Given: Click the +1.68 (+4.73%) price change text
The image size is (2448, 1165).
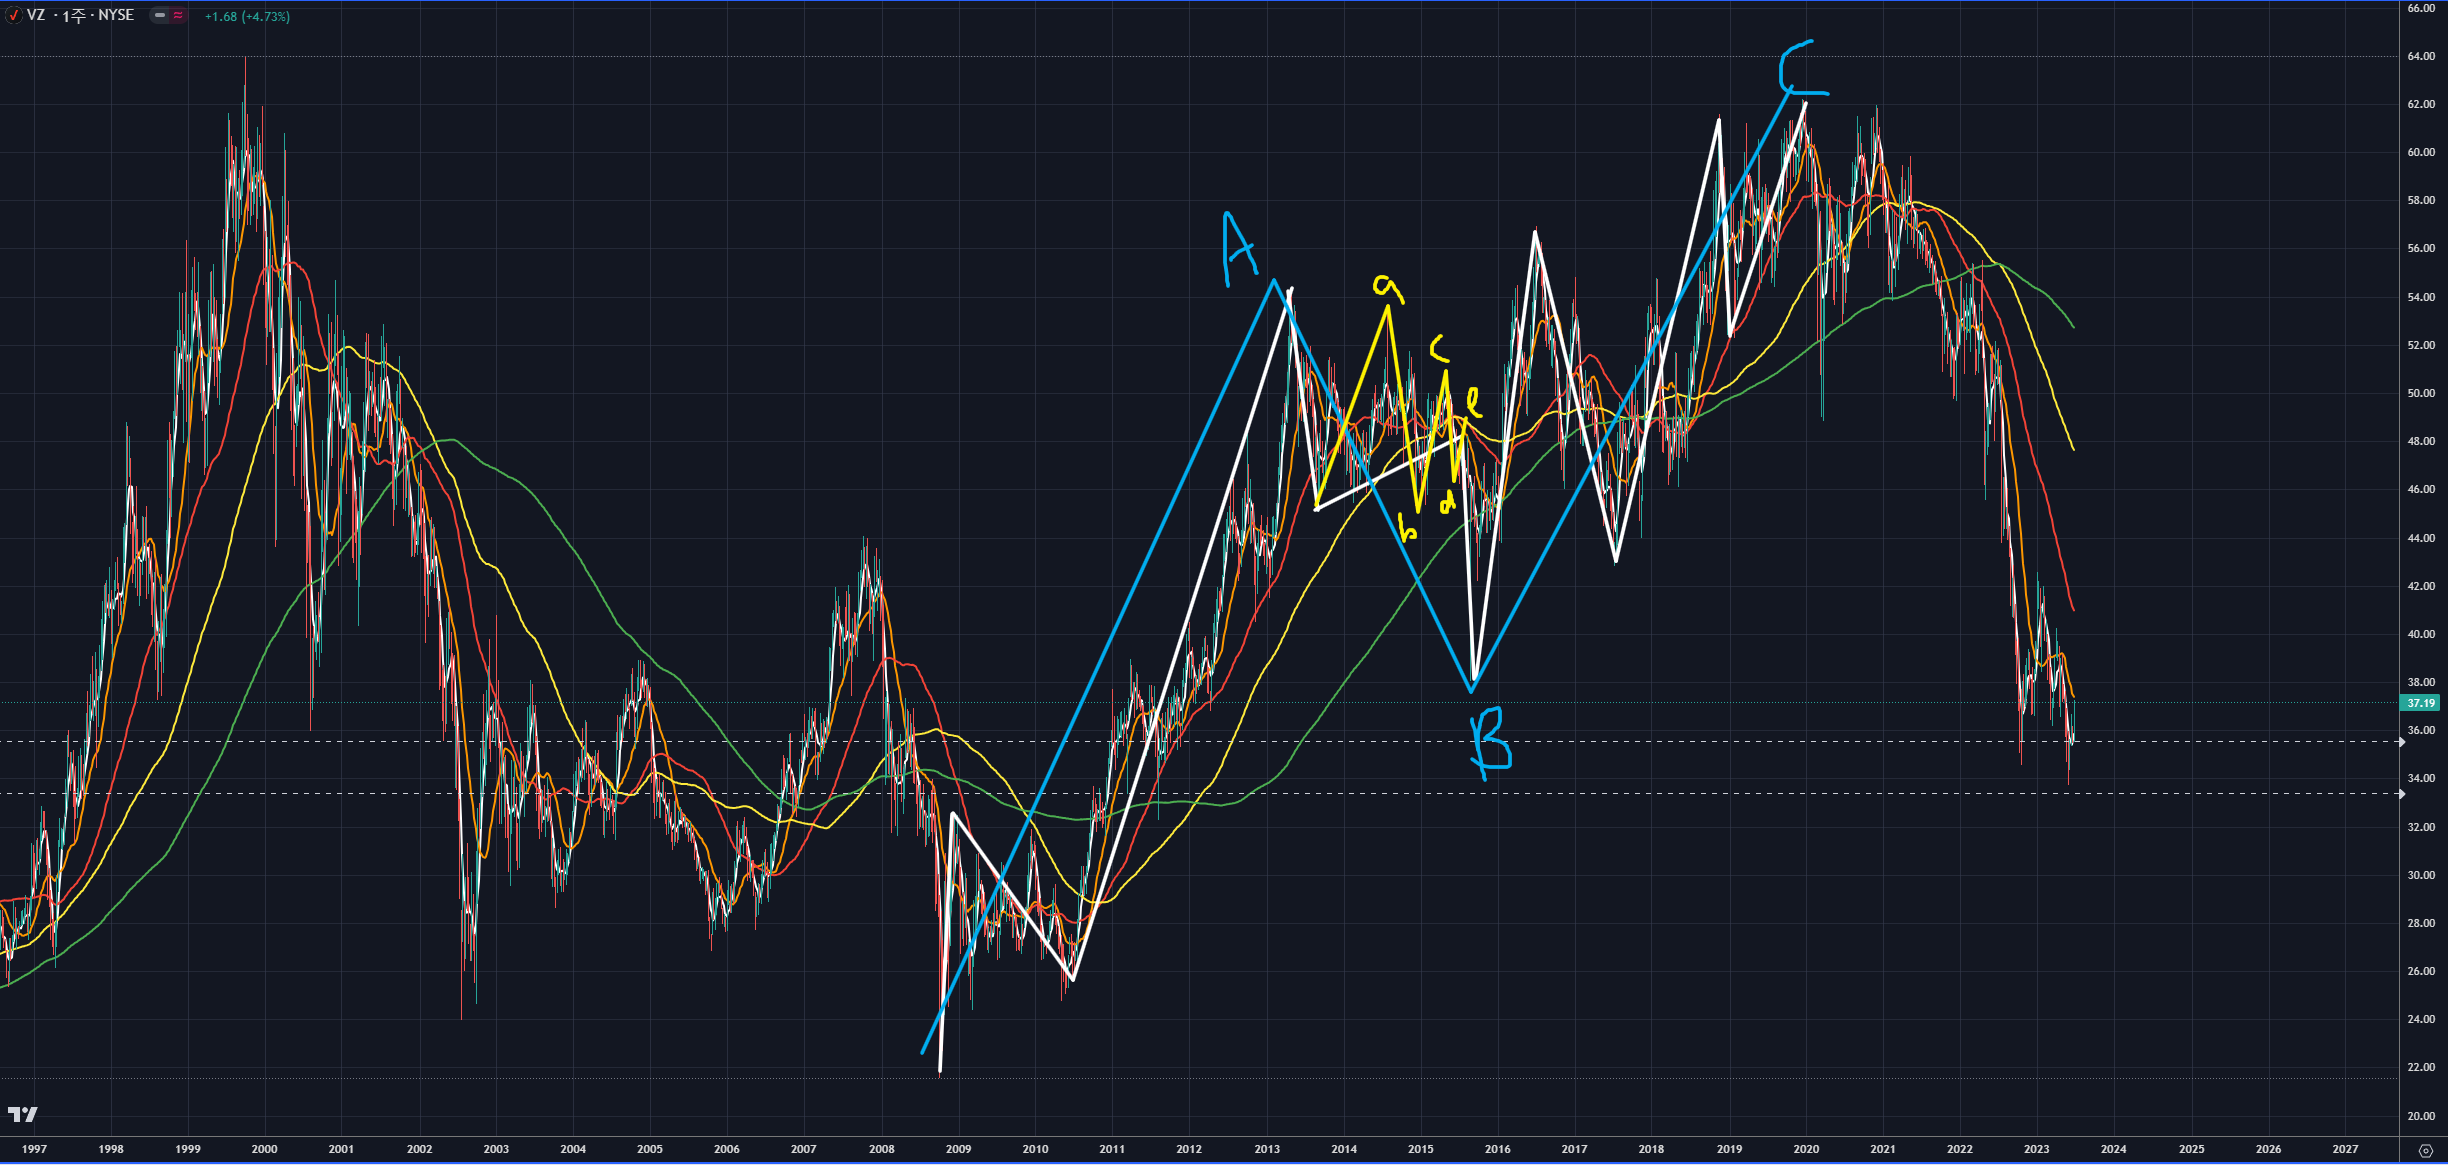Looking at the screenshot, I should (247, 17).
